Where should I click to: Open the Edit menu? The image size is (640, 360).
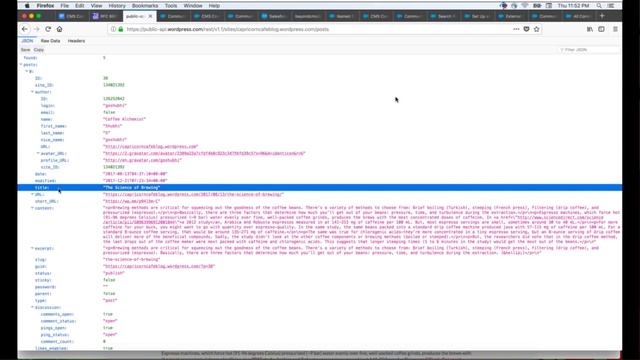80,6
